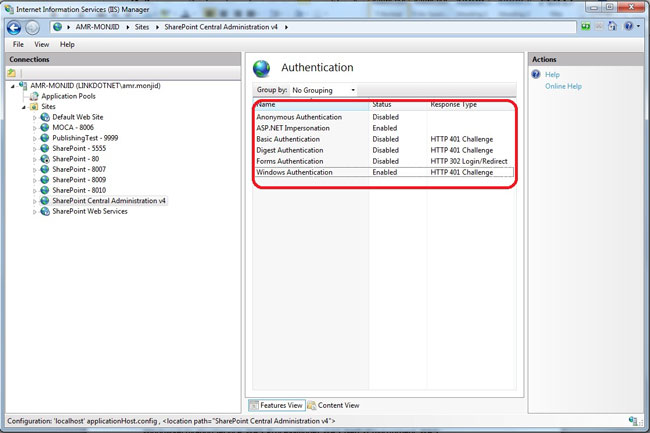Expand the PublishingTest - 9999 node

(x=34, y=138)
